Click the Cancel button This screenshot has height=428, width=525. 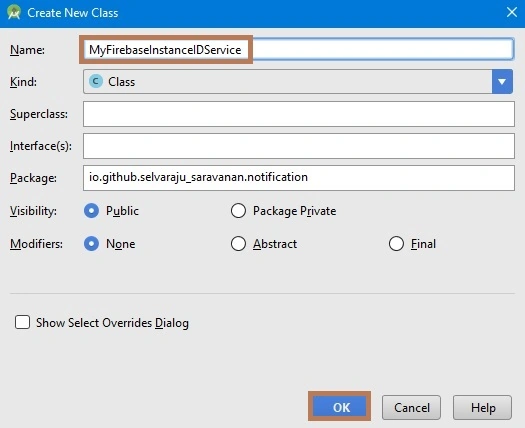click(x=411, y=408)
